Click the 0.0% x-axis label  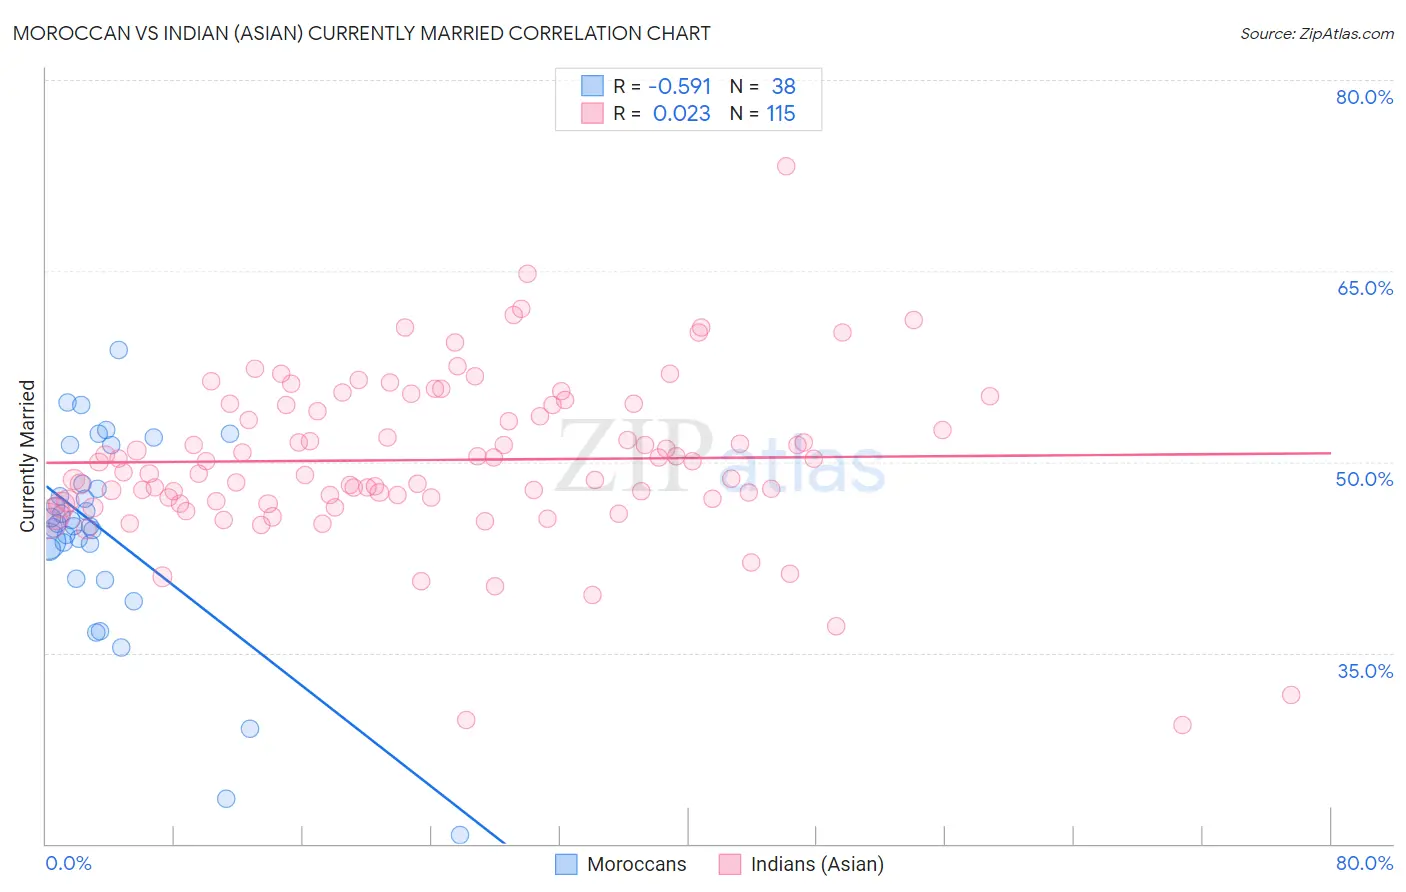point(69,863)
